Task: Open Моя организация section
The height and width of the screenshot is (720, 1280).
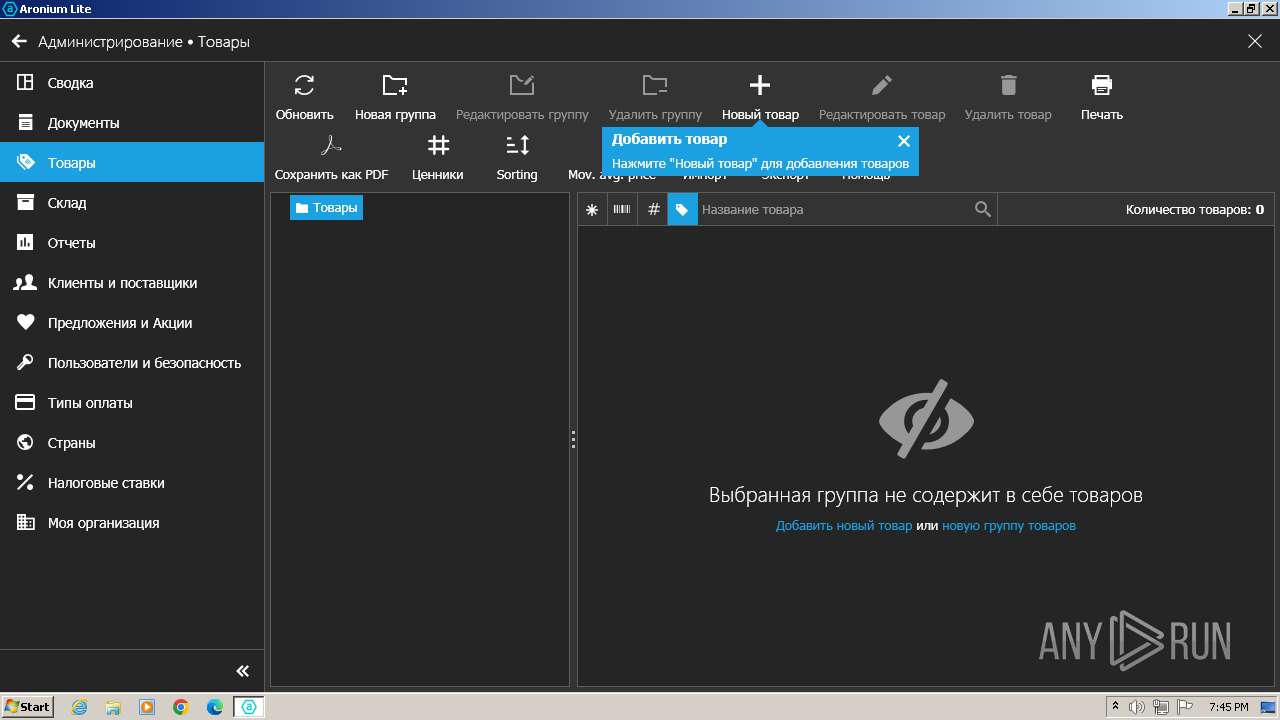Action: pyautogui.click(x=132, y=523)
